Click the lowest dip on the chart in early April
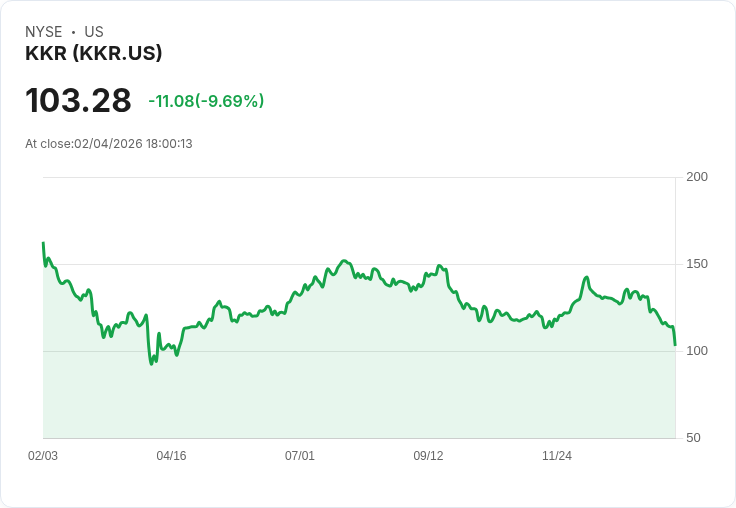Viewport: 736px width, 508px height. [x=152, y=363]
